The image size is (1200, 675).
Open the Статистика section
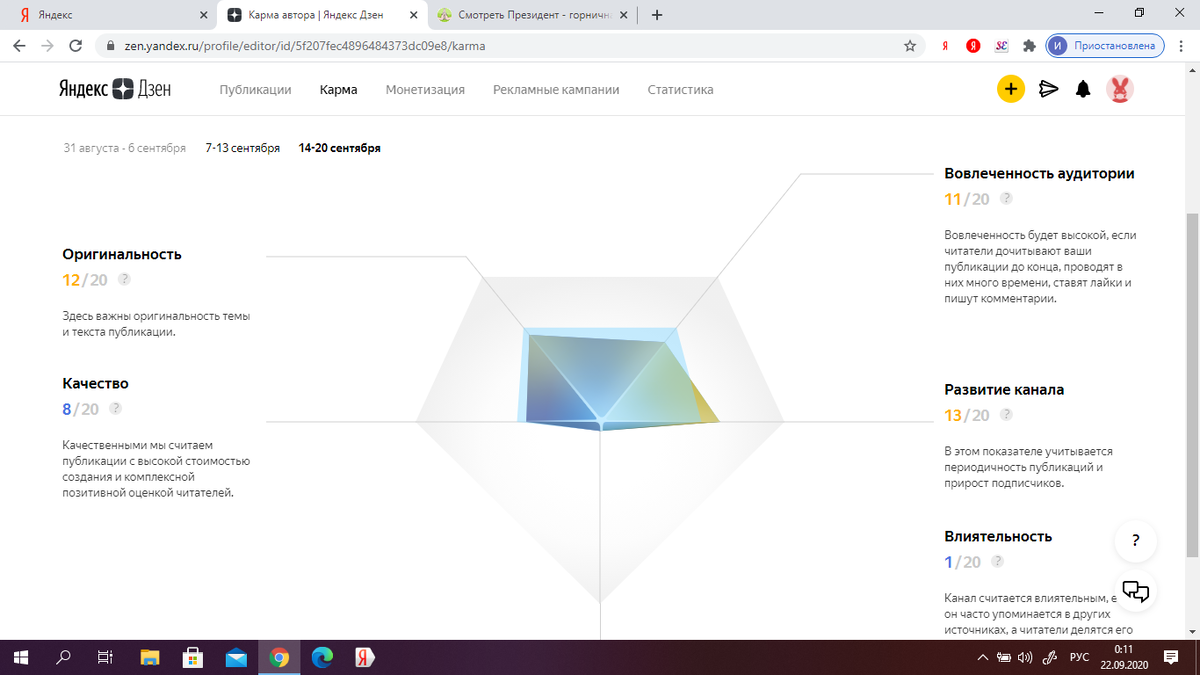click(680, 89)
